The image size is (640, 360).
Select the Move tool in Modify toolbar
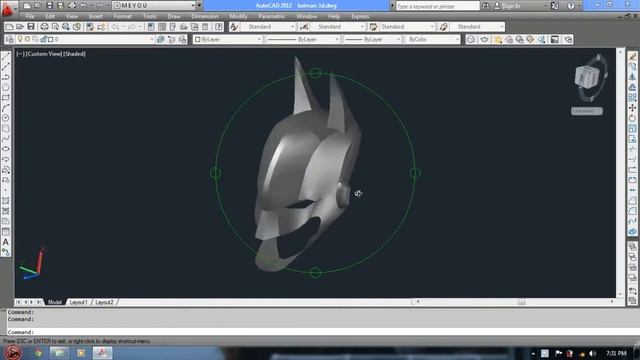tap(632, 108)
